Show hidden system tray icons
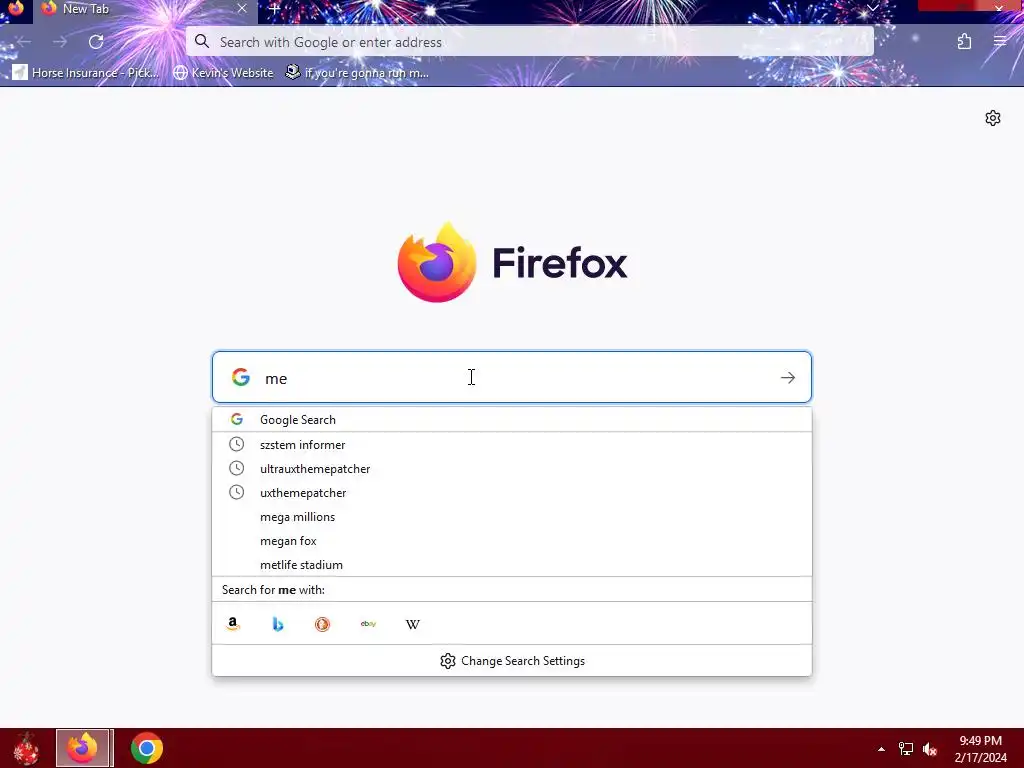 tap(881, 749)
